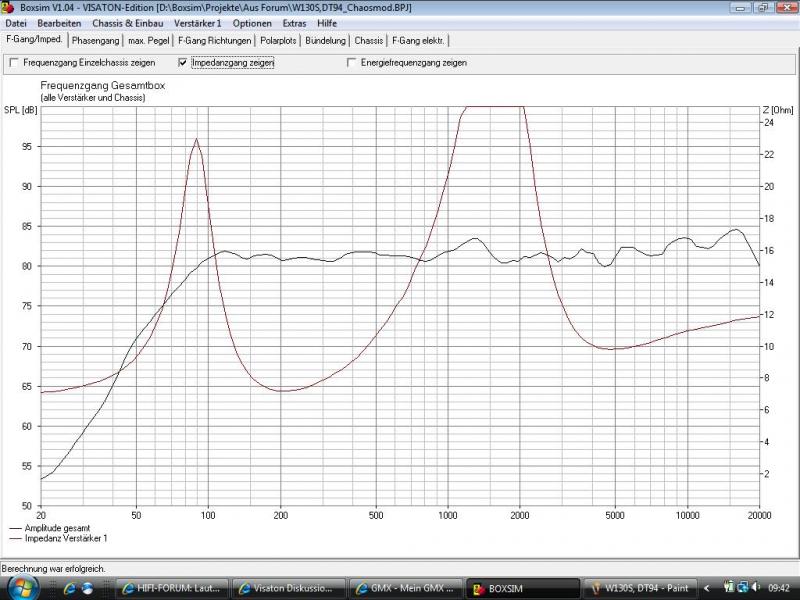Select the F-Gang elektr. tab
Screen dimensions: 800x600
(419, 41)
